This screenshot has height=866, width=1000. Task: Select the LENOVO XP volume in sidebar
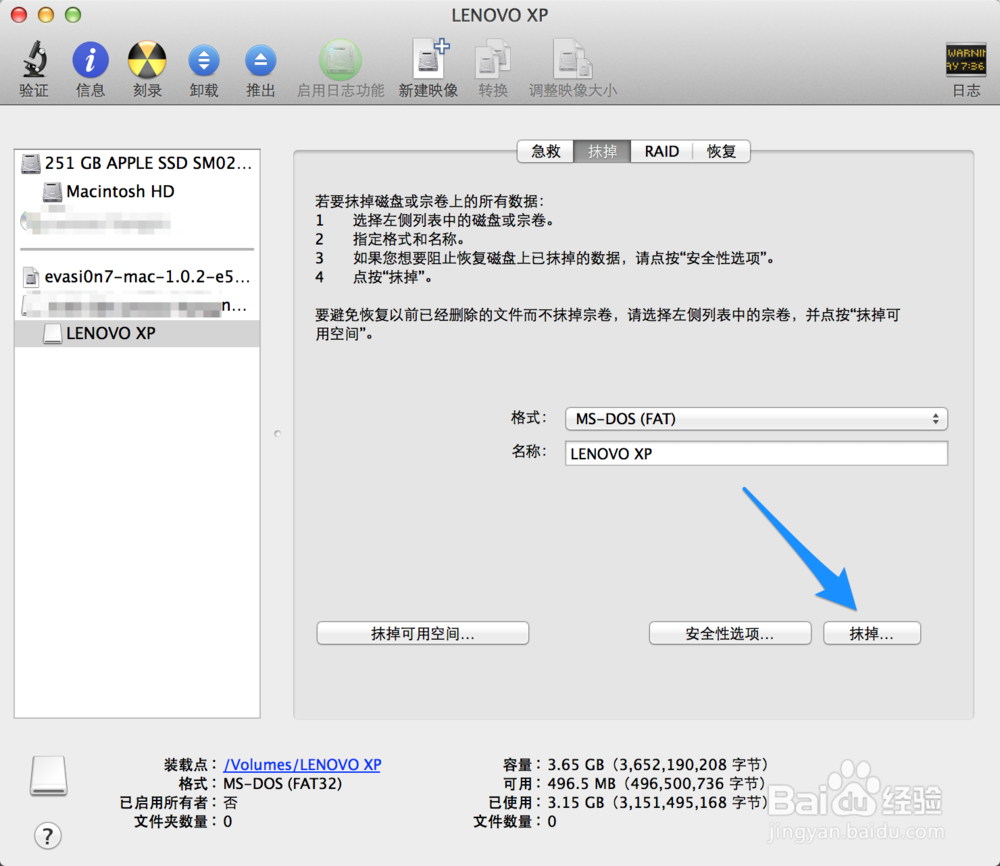[x=137, y=334]
